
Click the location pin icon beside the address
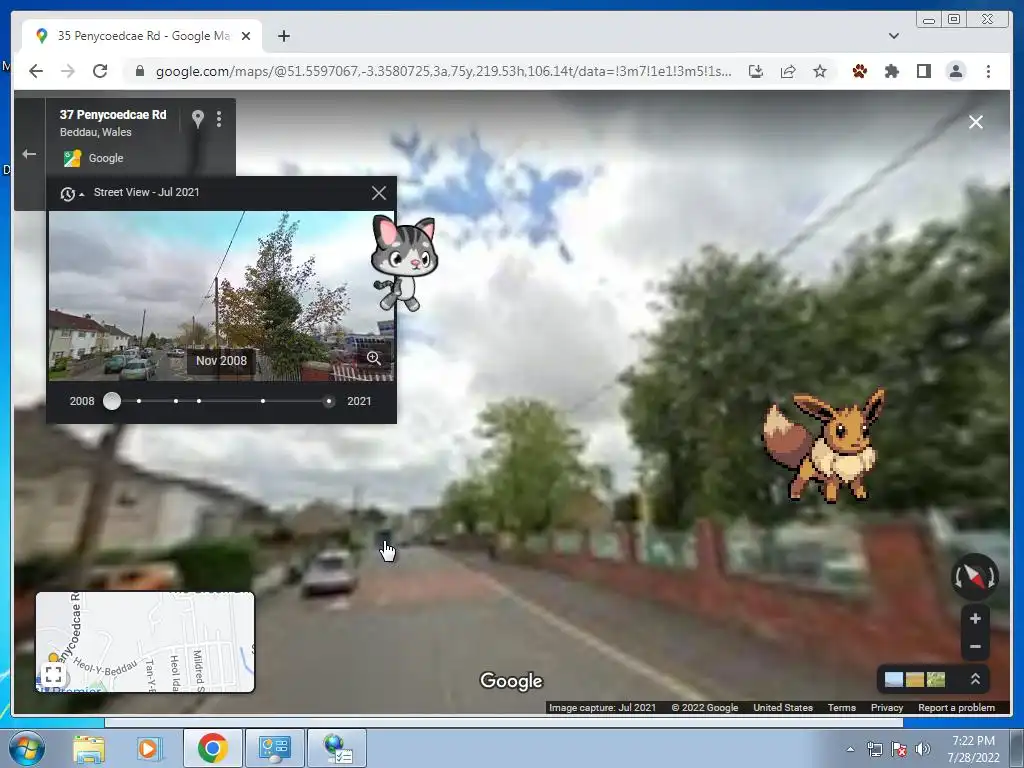[197, 118]
